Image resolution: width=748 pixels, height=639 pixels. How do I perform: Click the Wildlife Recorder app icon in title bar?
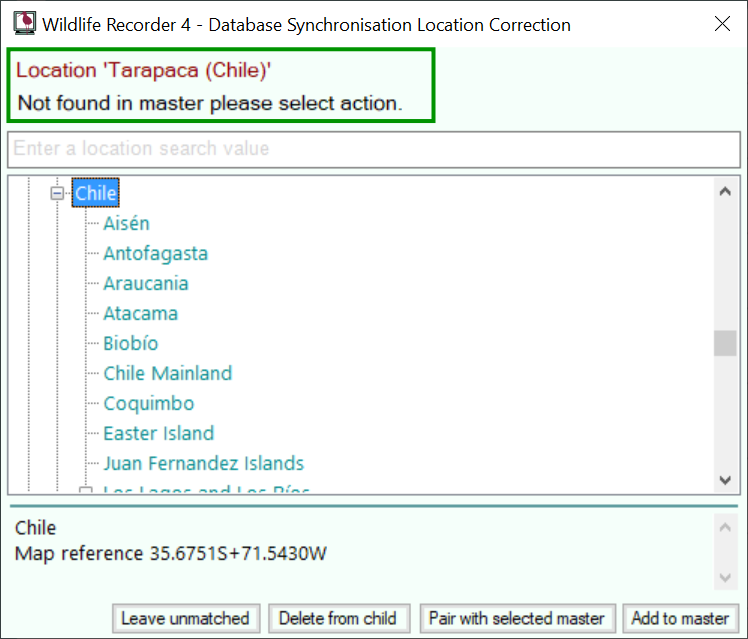[24, 23]
